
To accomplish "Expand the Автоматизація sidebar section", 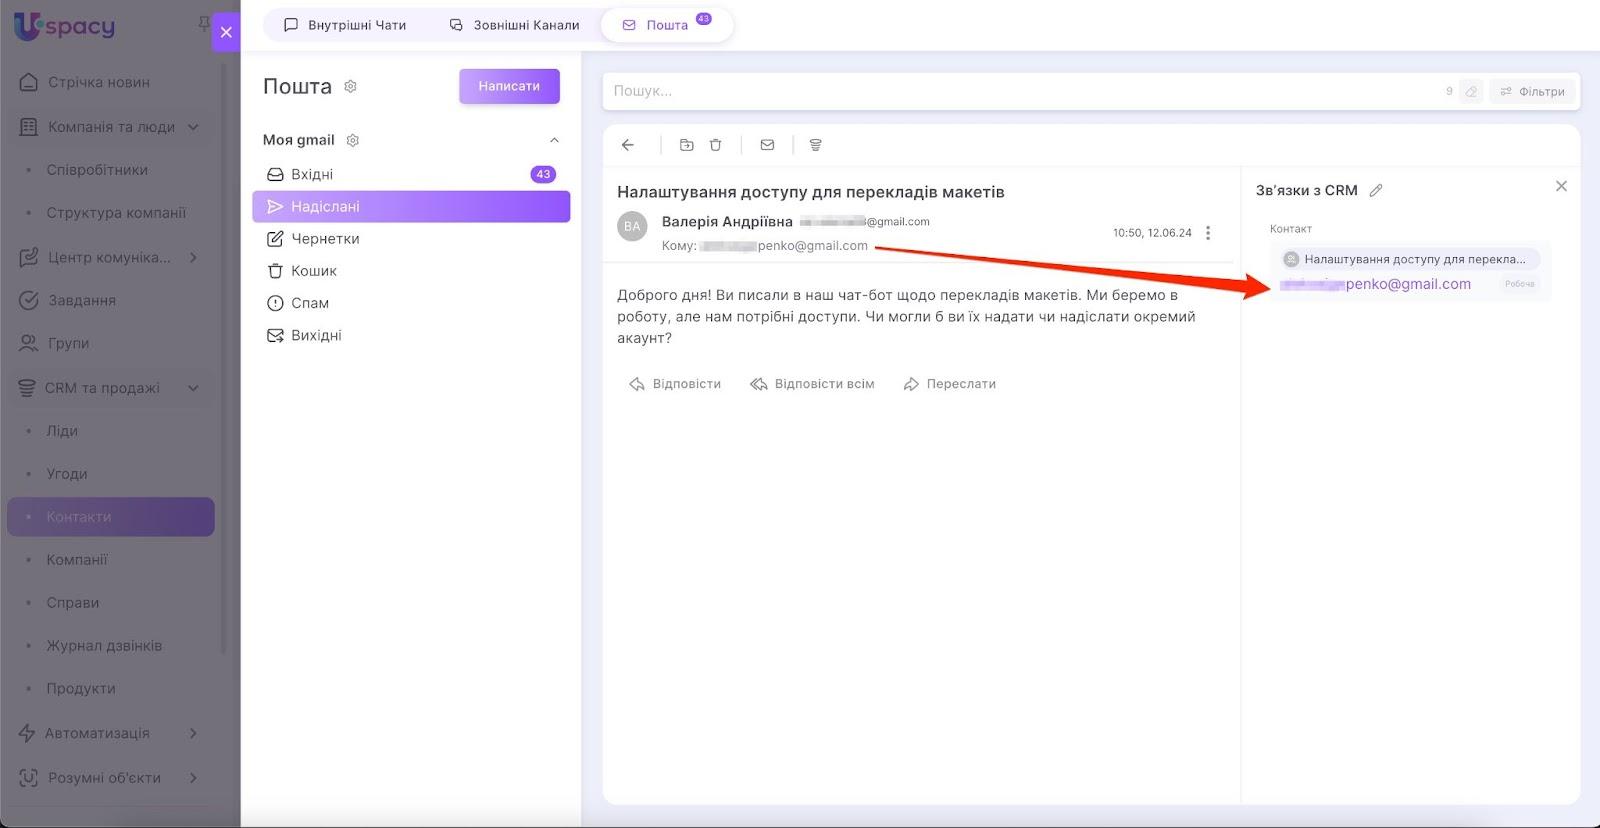I will (x=193, y=733).
